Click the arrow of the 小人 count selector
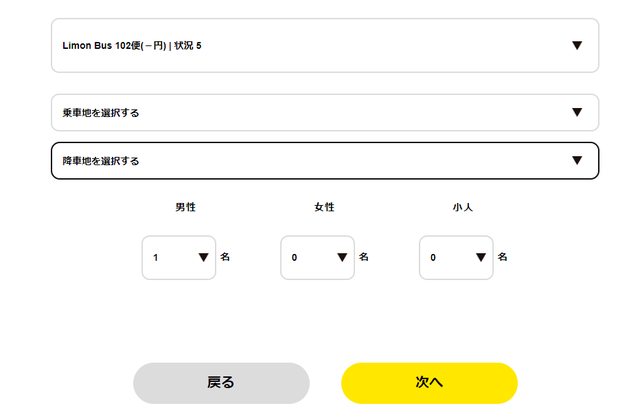The image size is (640, 417). (x=481, y=257)
